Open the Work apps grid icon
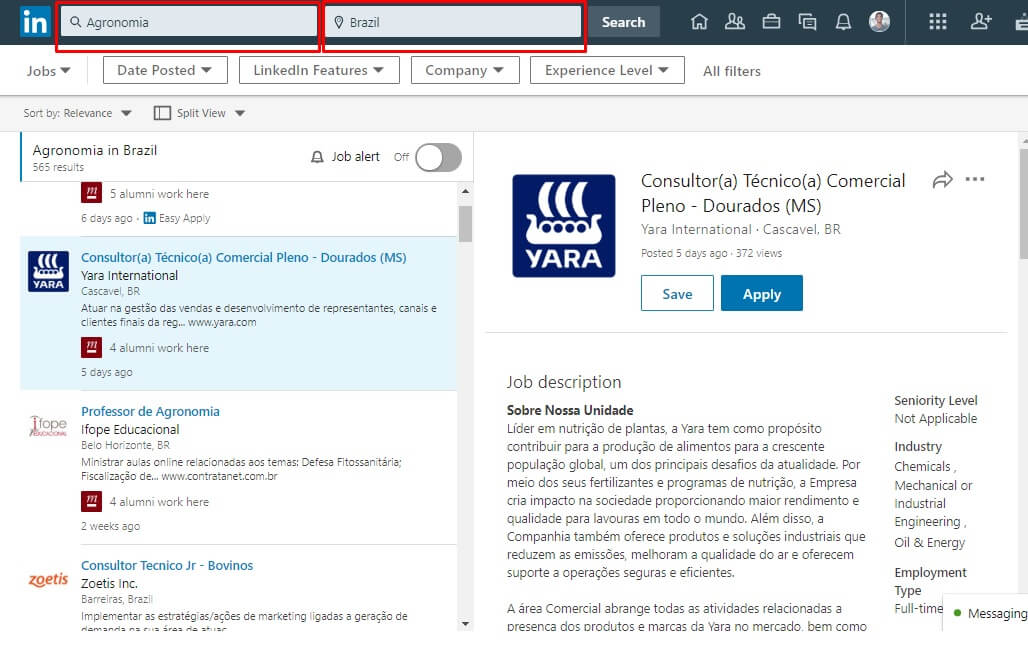 point(938,22)
